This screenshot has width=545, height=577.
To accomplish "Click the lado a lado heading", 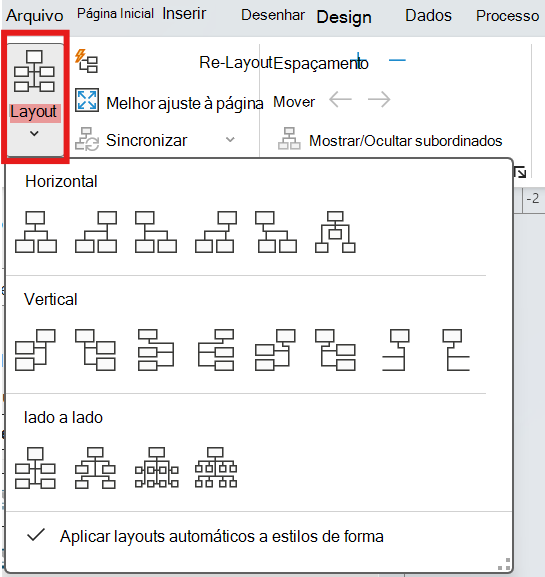I will 63,418.
